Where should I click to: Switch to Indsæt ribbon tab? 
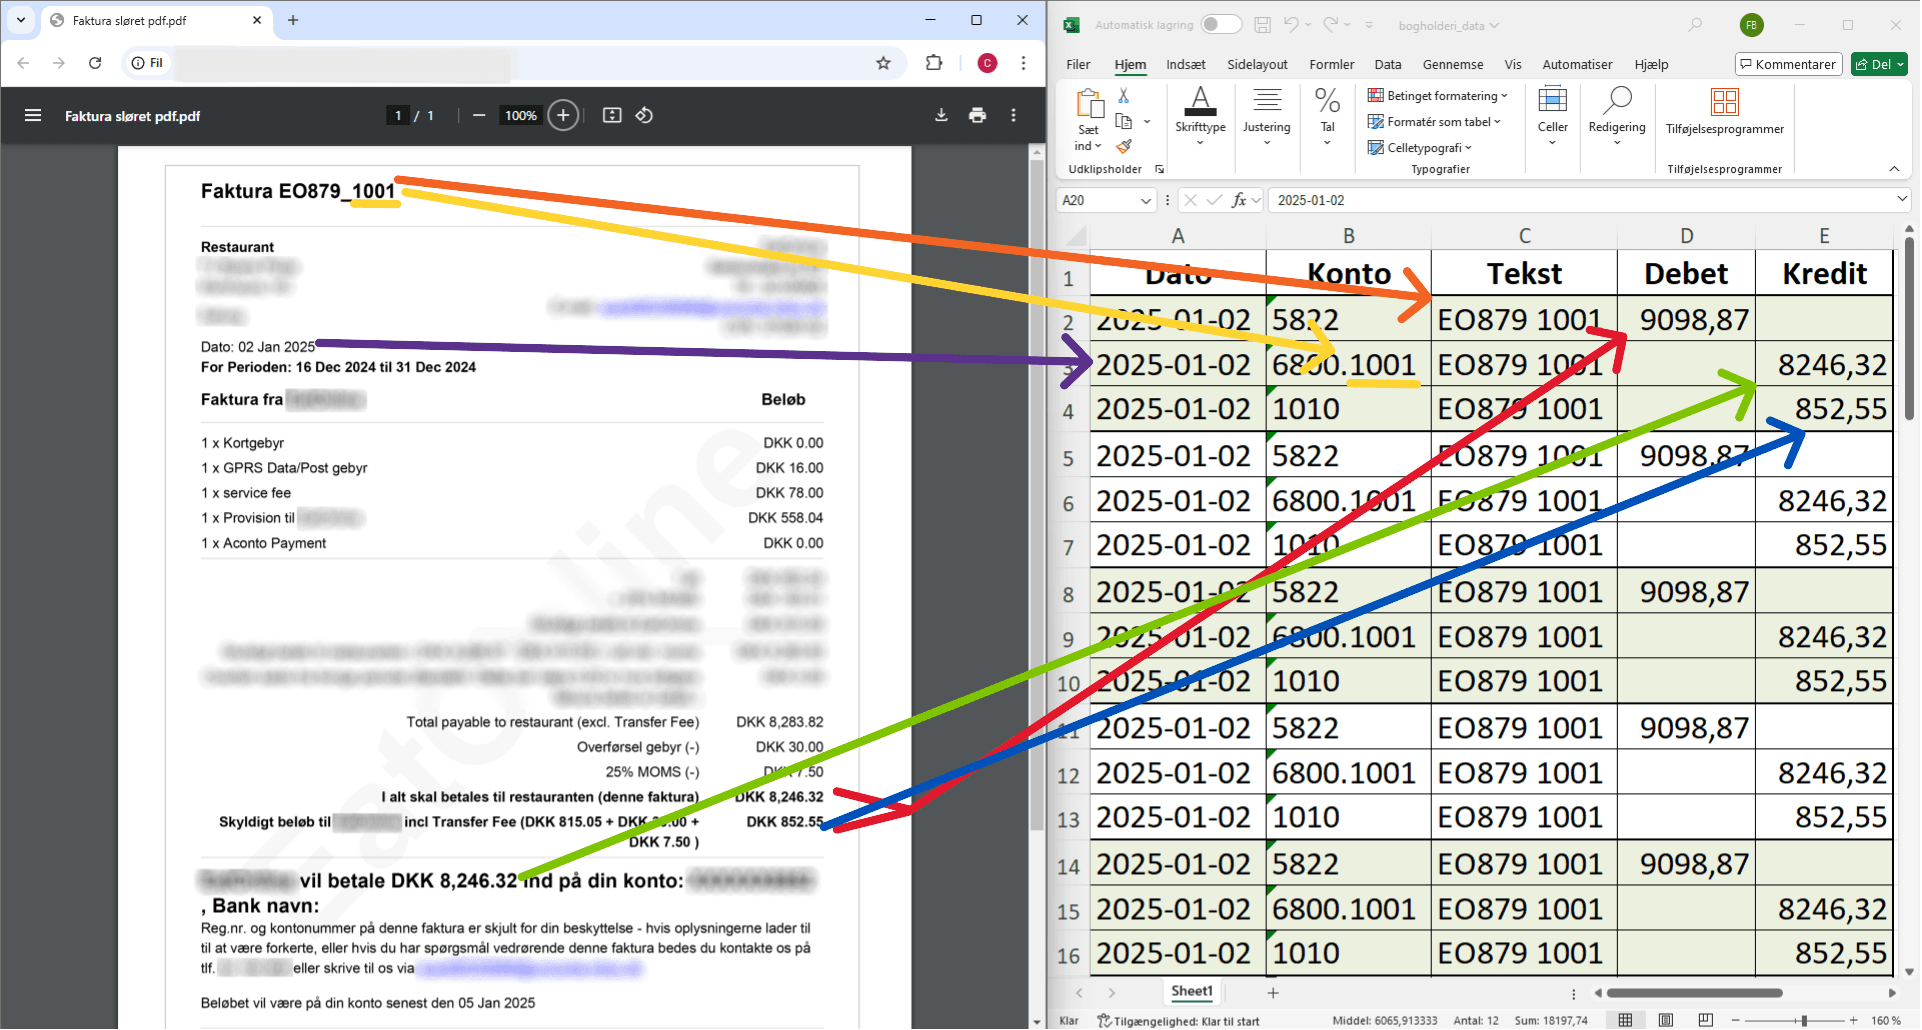click(x=1186, y=65)
